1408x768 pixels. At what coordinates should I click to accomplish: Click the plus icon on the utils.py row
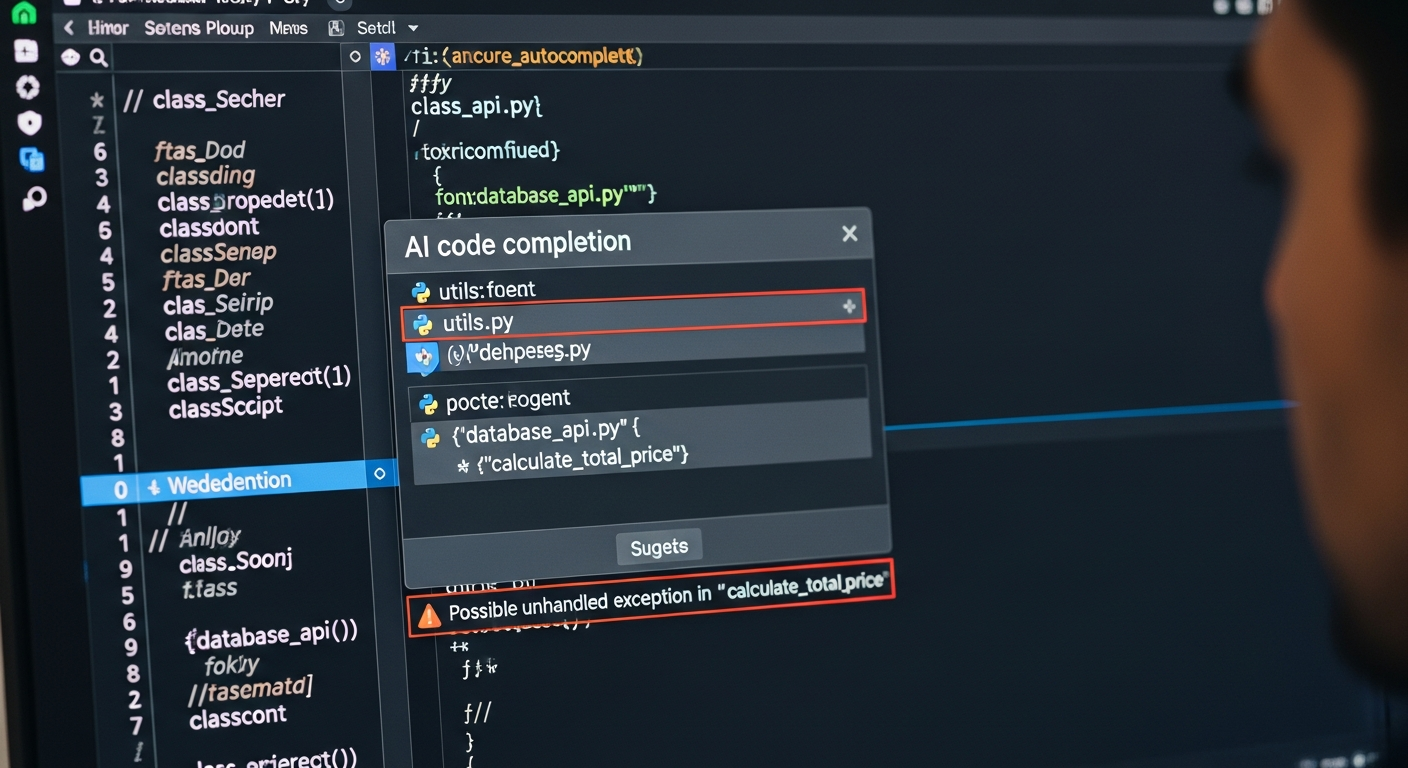click(849, 307)
